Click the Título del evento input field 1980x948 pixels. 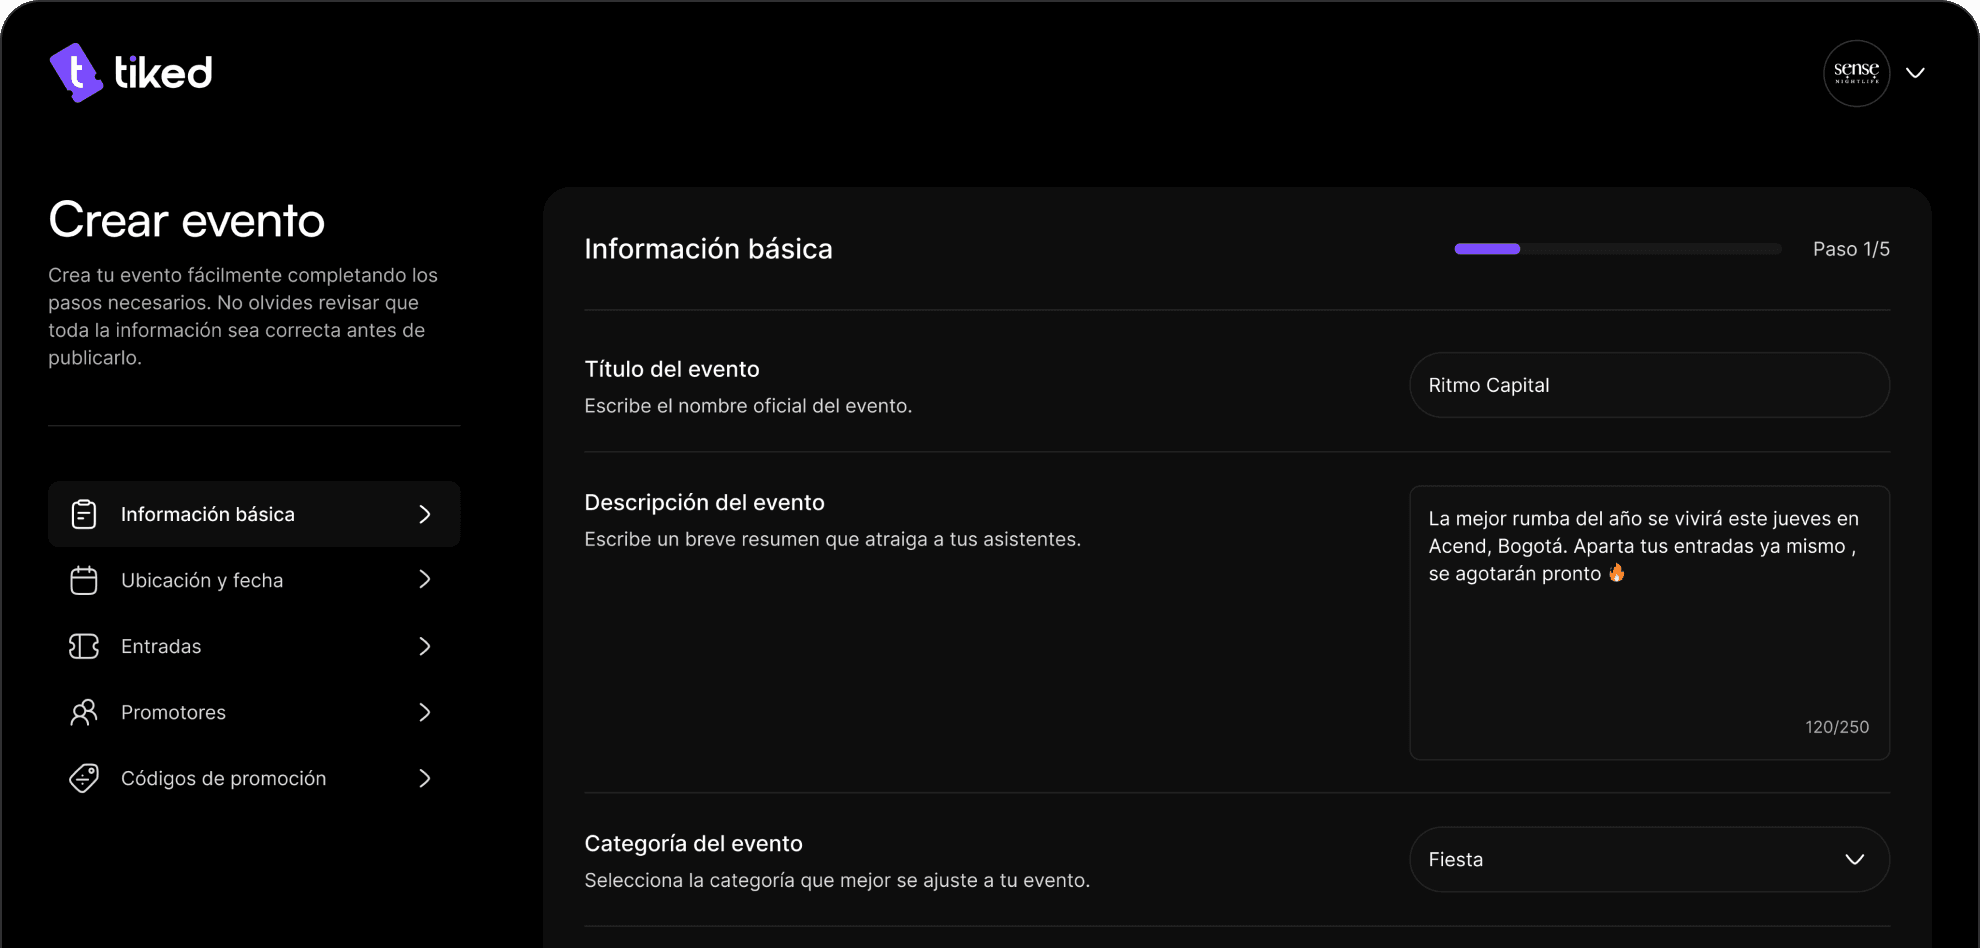(x=1648, y=385)
